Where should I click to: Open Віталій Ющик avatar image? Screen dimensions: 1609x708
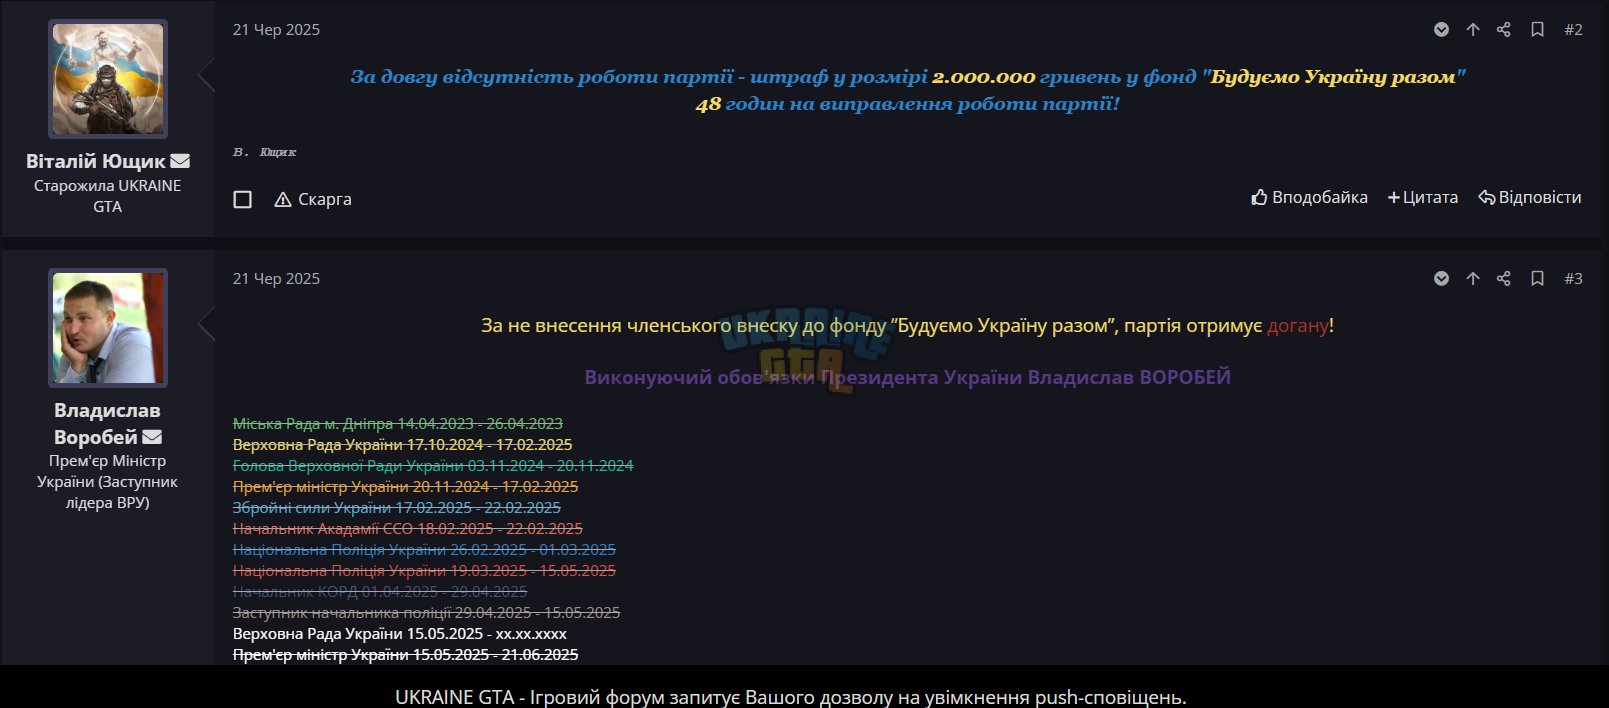[108, 79]
